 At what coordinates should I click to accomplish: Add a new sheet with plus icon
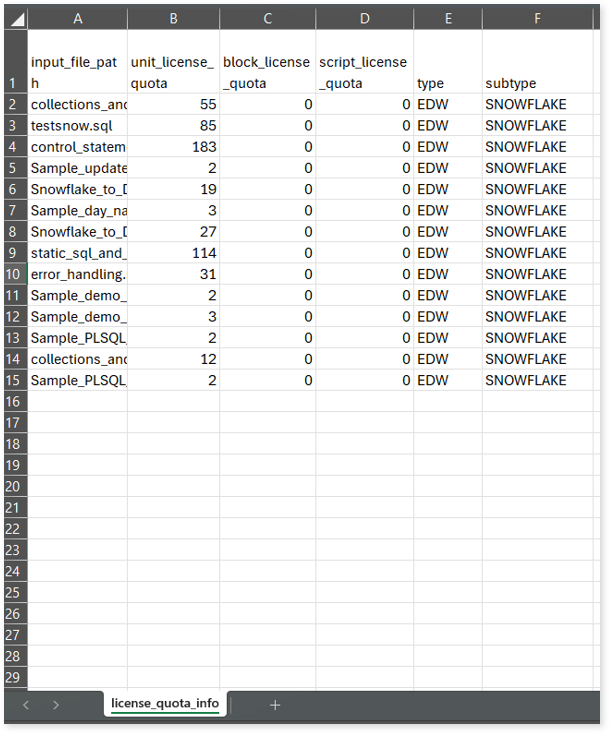coord(275,705)
